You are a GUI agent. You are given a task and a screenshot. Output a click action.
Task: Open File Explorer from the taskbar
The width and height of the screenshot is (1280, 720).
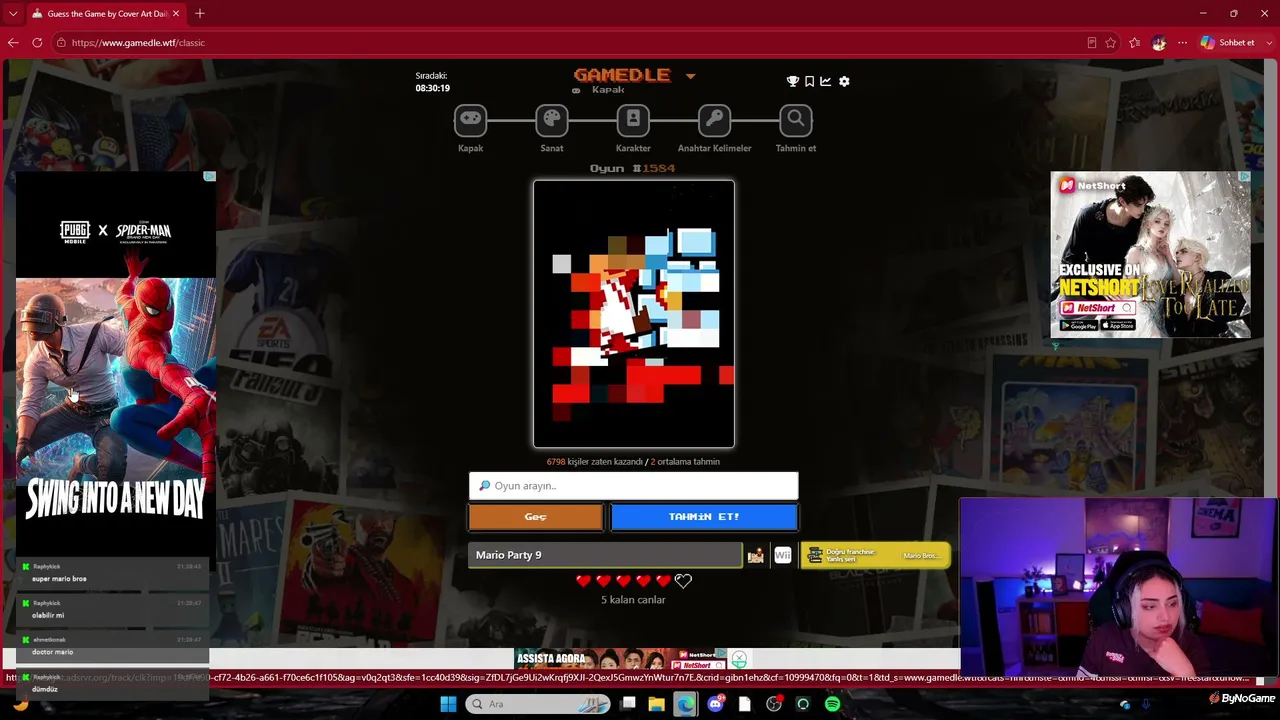click(x=657, y=704)
